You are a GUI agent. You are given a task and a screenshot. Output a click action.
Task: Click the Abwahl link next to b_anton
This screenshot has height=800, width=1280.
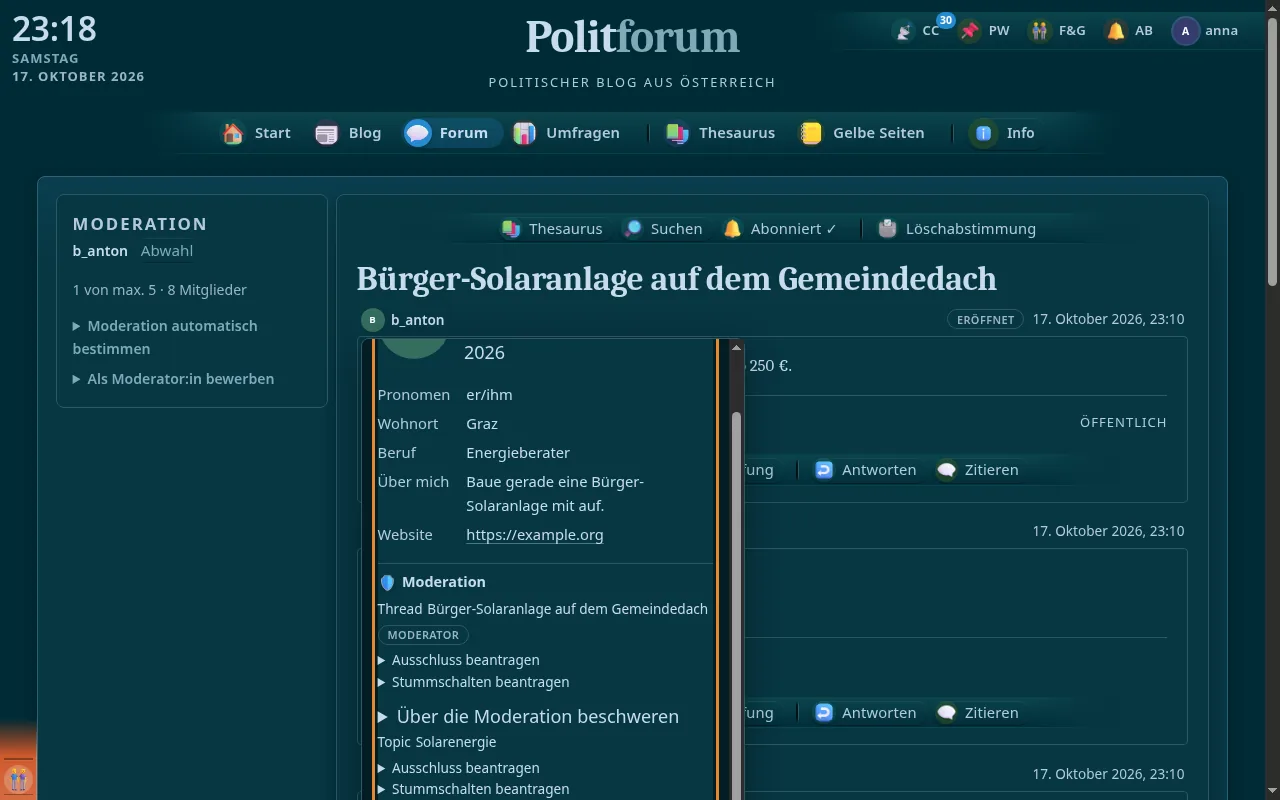(167, 251)
